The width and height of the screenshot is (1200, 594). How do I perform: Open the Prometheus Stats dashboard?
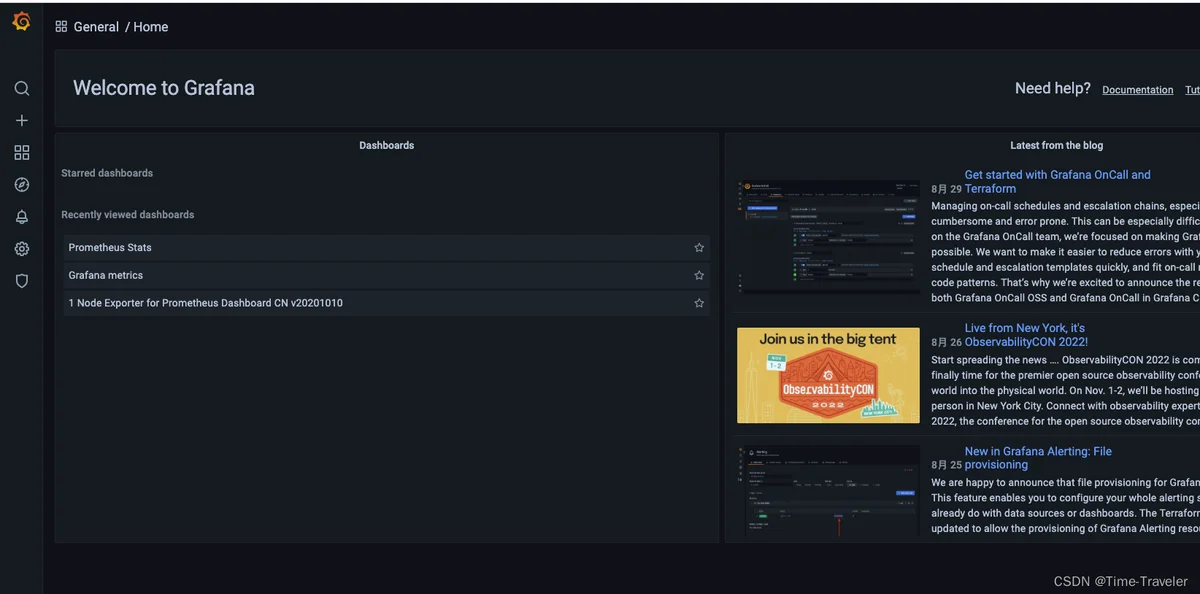click(386, 248)
